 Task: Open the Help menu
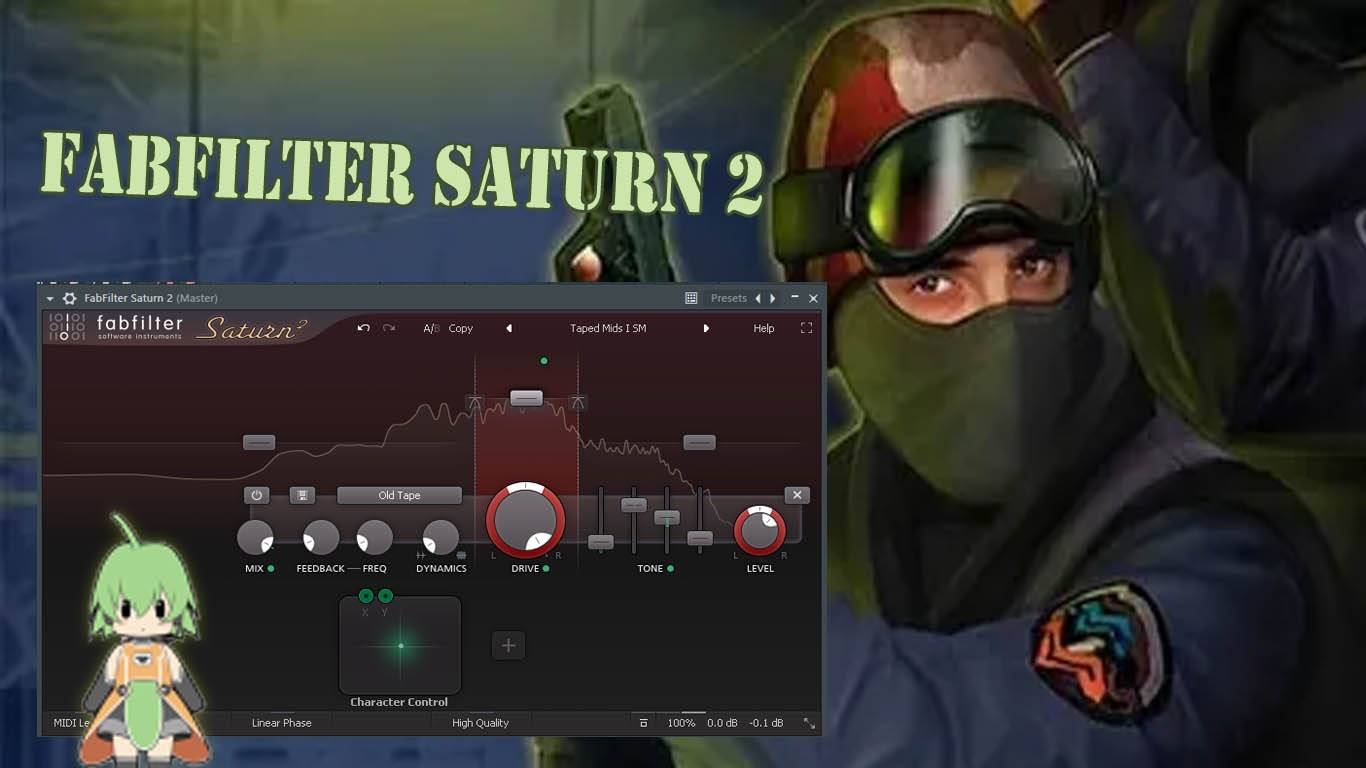pos(764,328)
